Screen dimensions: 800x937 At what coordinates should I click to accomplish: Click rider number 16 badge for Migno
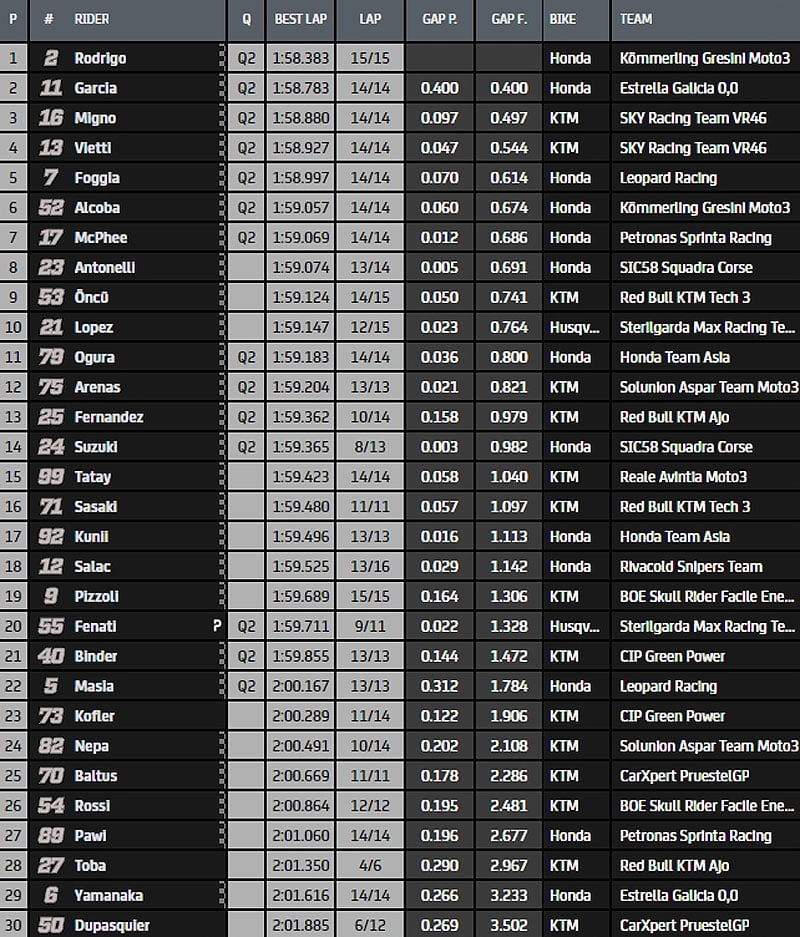(x=49, y=118)
